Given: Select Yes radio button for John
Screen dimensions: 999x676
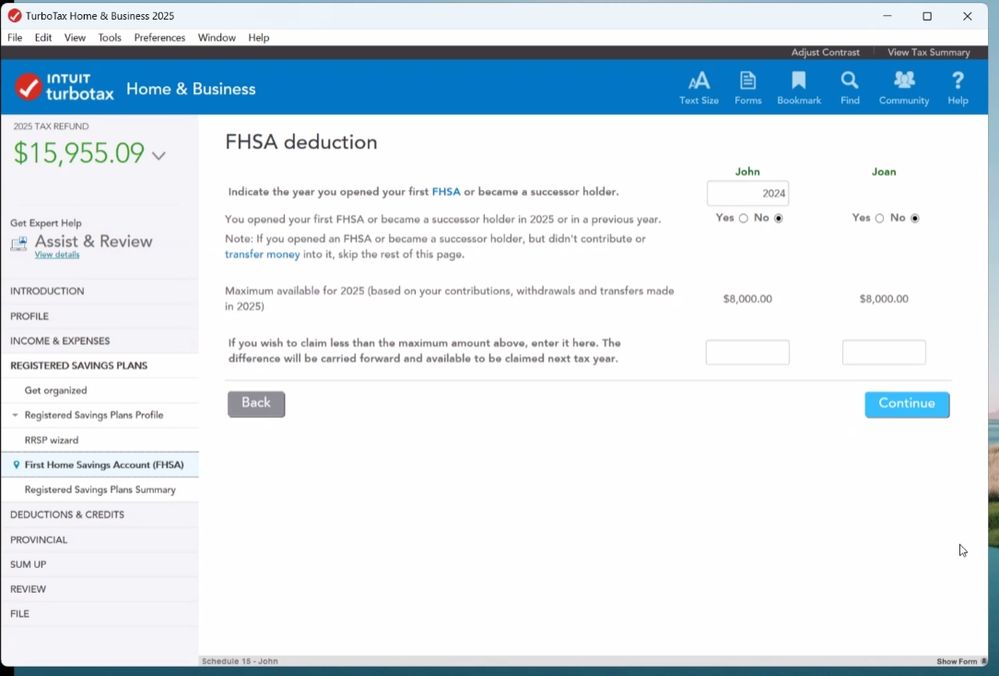Looking at the screenshot, I should [x=743, y=218].
